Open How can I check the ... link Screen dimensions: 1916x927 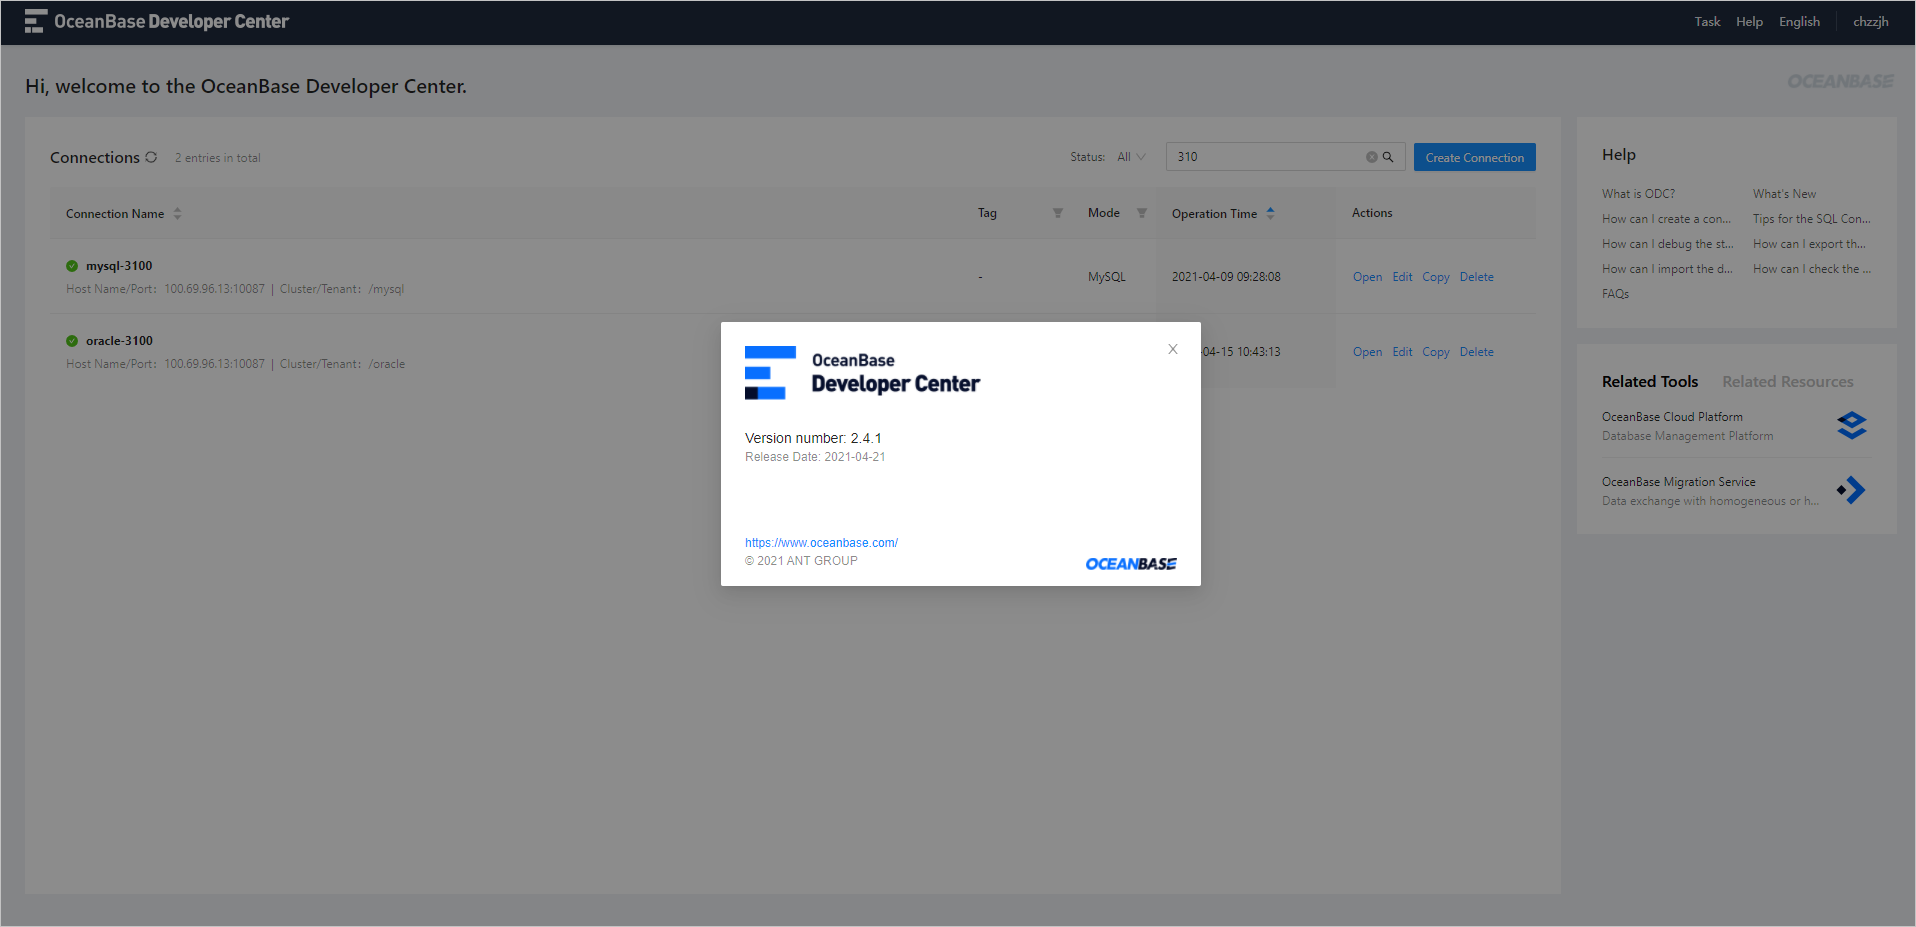(1811, 269)
